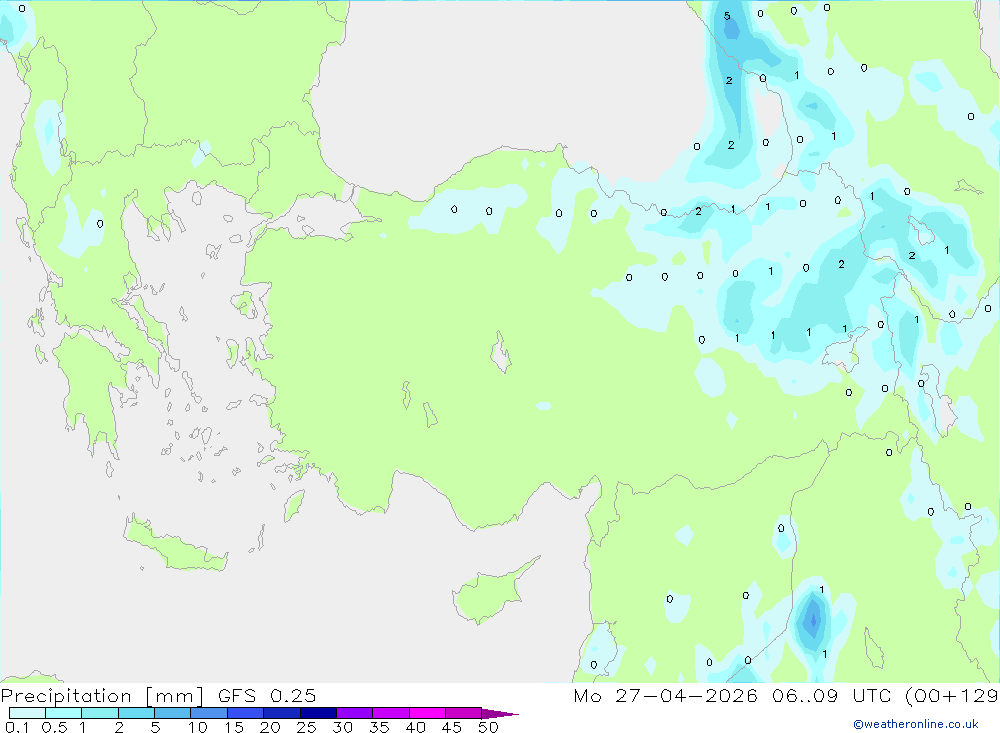This screenshot has height=733, width=1000.
Task: Click the '25' legend scale label
Action: [306, 727]
